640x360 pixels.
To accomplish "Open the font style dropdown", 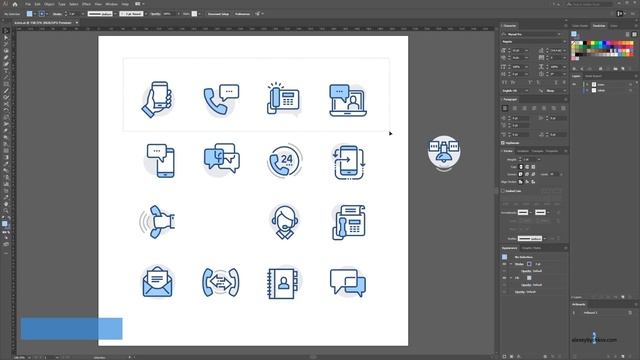I will [x=564, y=42].
